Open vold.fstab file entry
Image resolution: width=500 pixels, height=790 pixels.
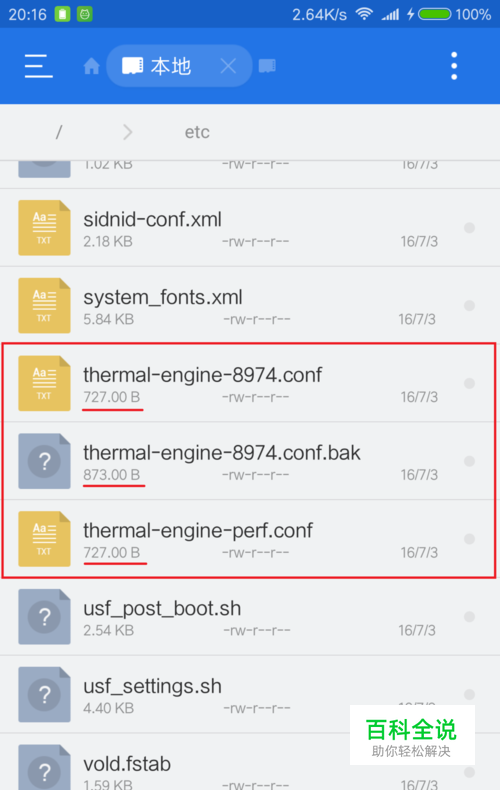point(250,762)
